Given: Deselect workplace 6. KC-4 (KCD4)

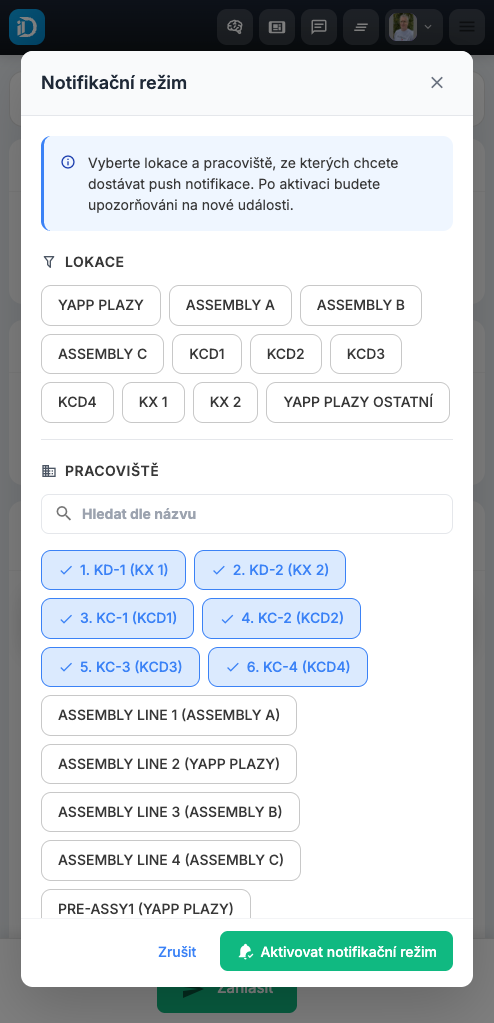Looking at the screenshot, I should click(x=288, y=667).
